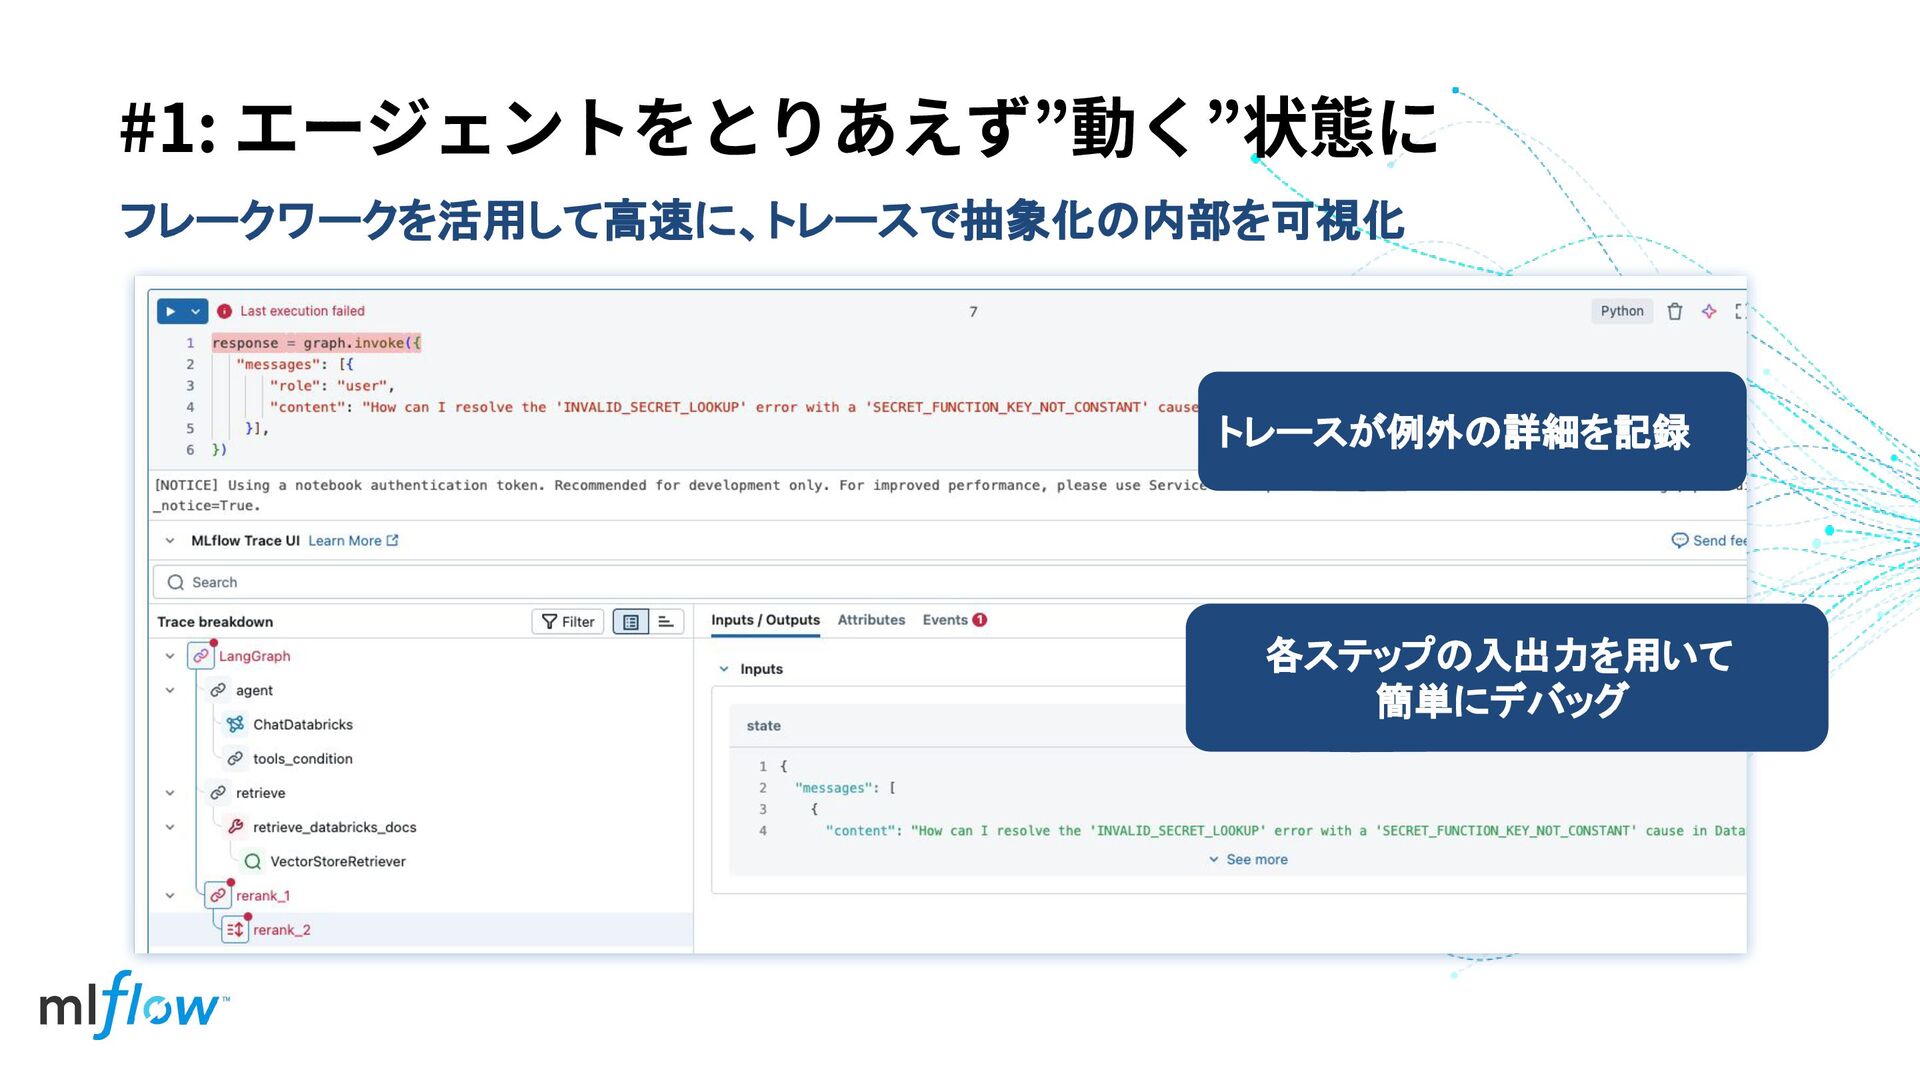Click the Filter button
The image size is (1920, 1080).
(x=568, y=621)
